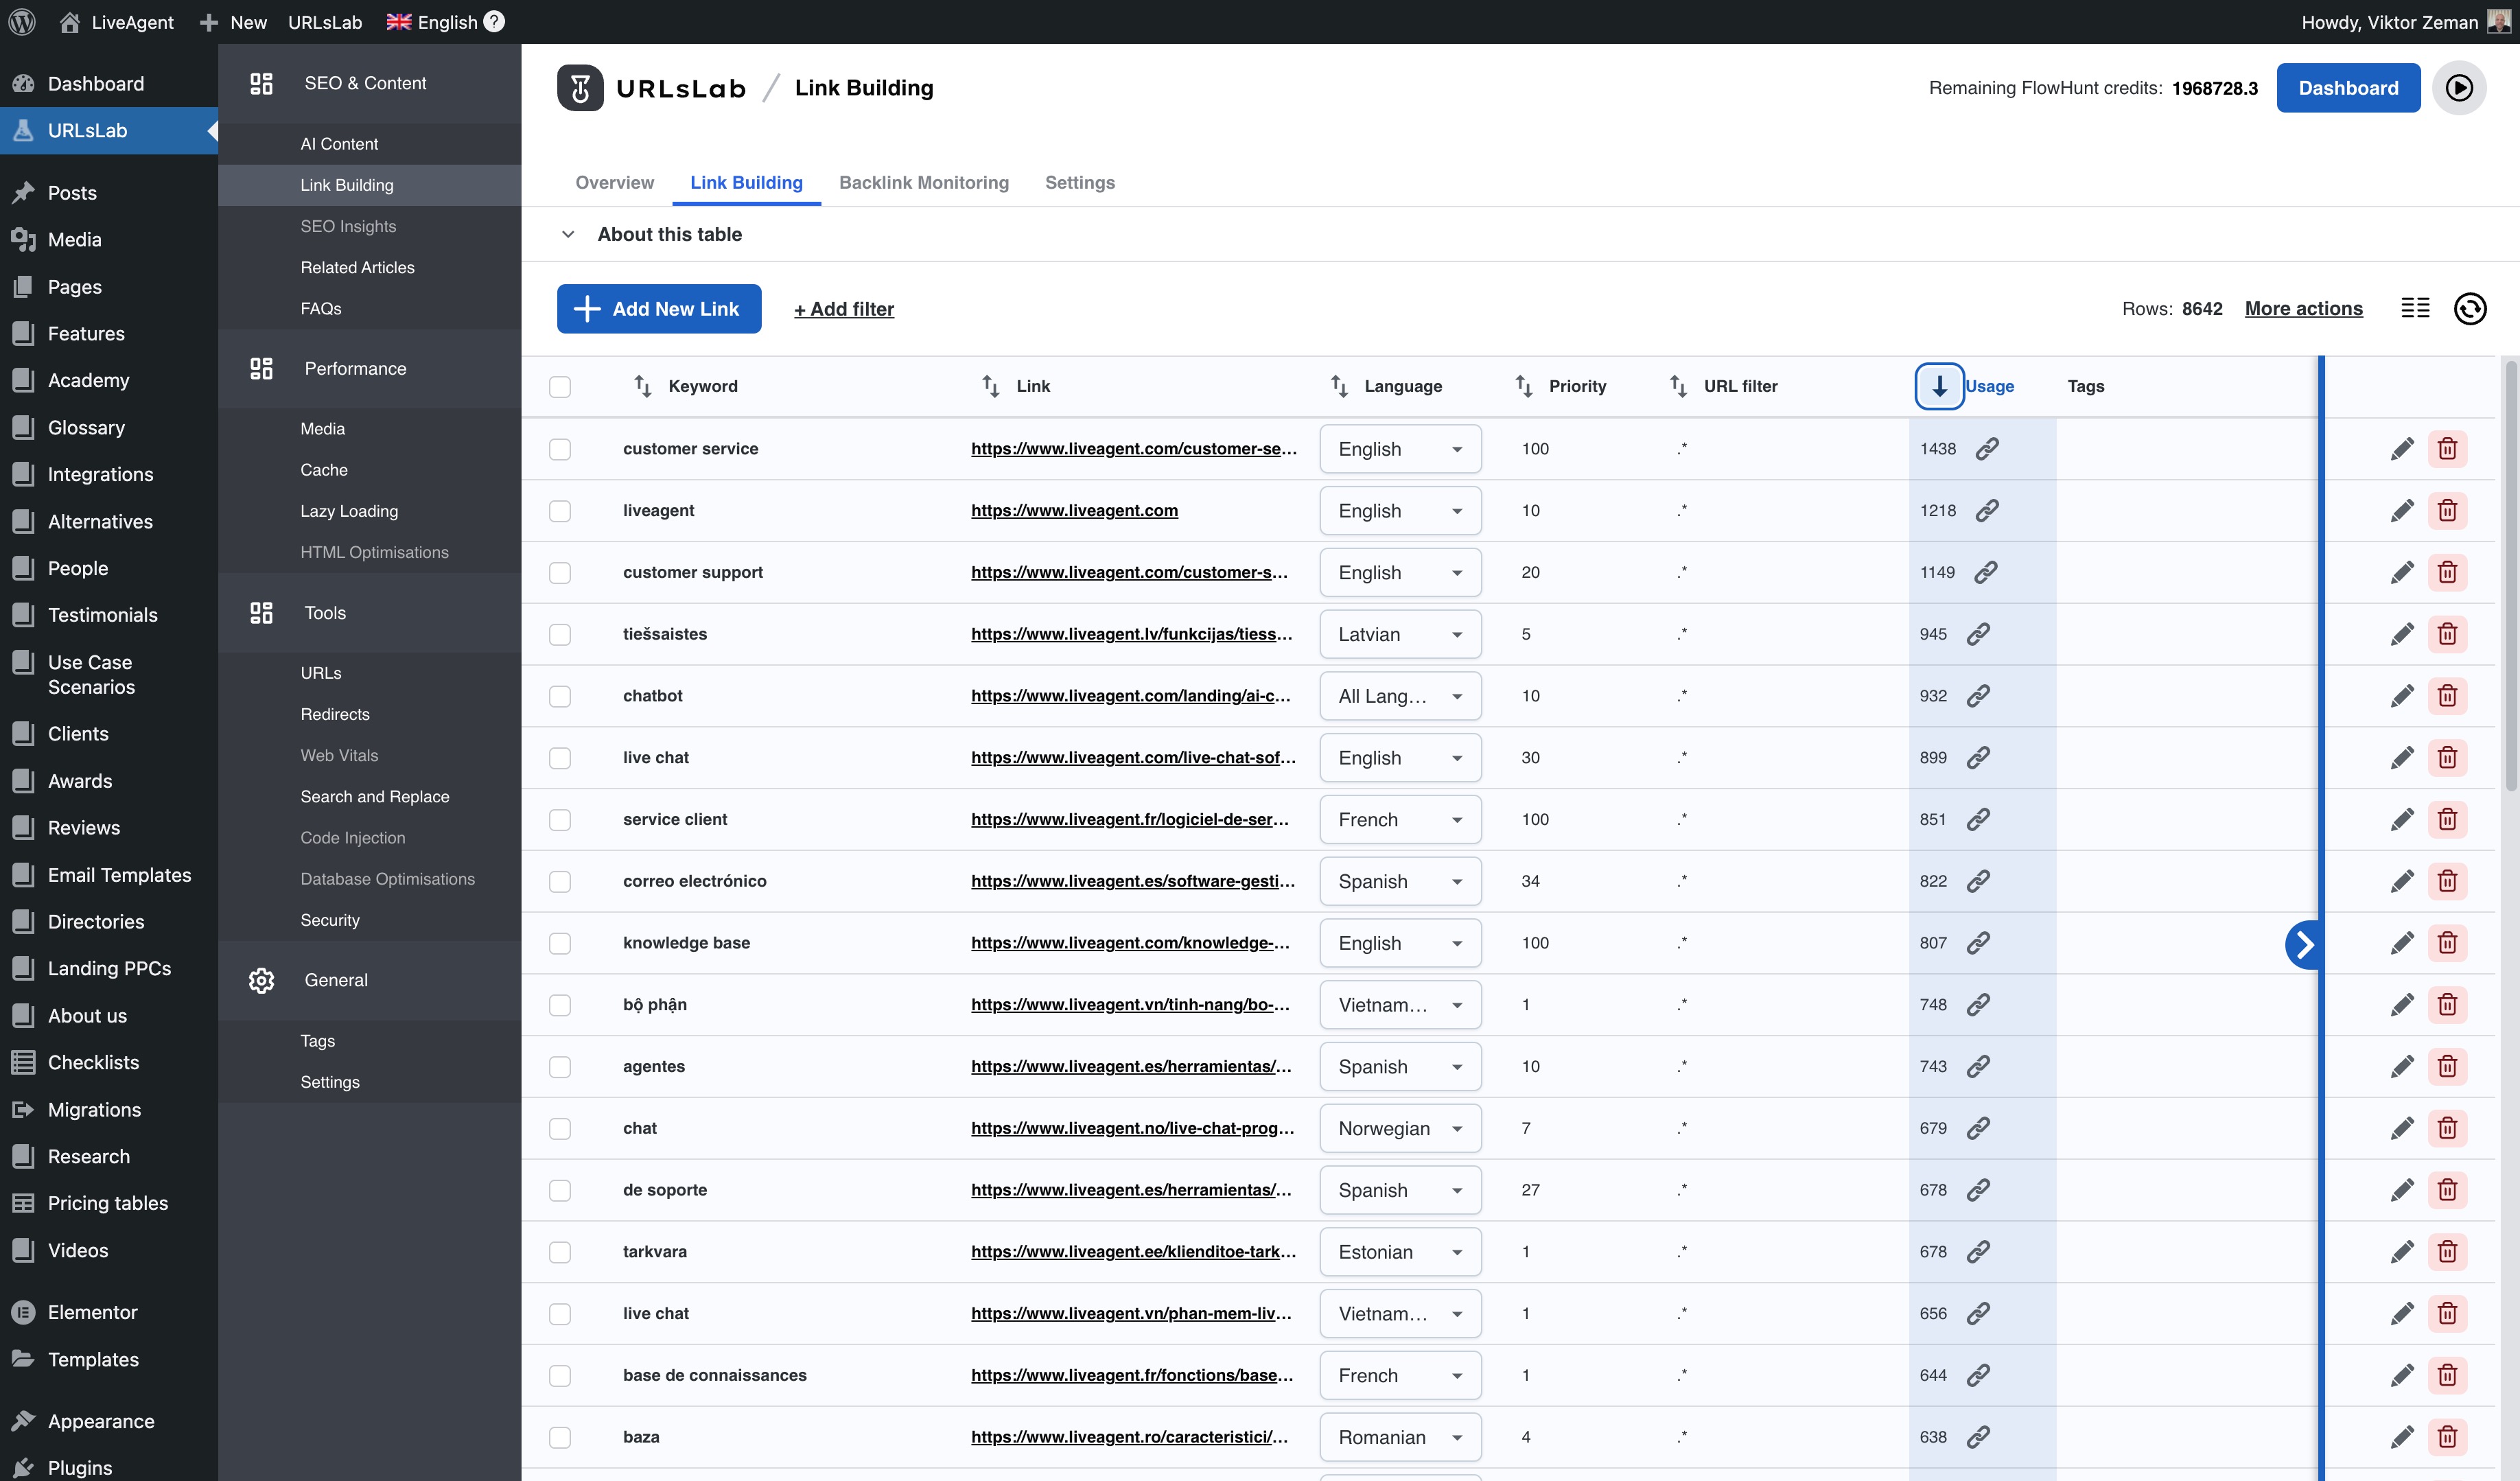This screenshot has height=1481, width=2520.
Task: Open the column manager icon beside the refresh icon
Action: pos(2415,309)
